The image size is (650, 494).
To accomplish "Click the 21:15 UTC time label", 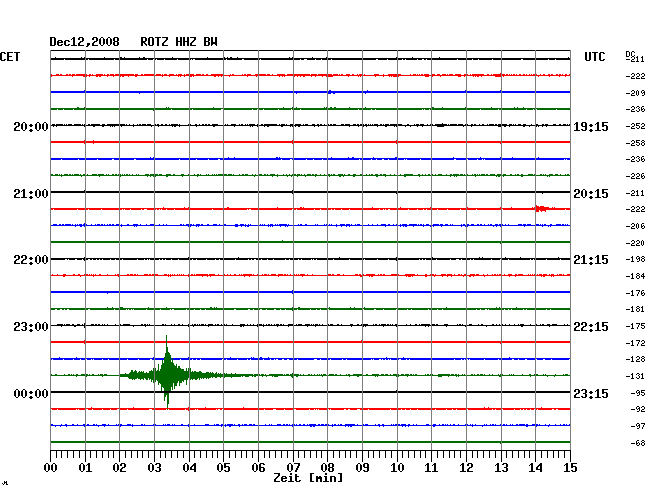I will point(591,260).
